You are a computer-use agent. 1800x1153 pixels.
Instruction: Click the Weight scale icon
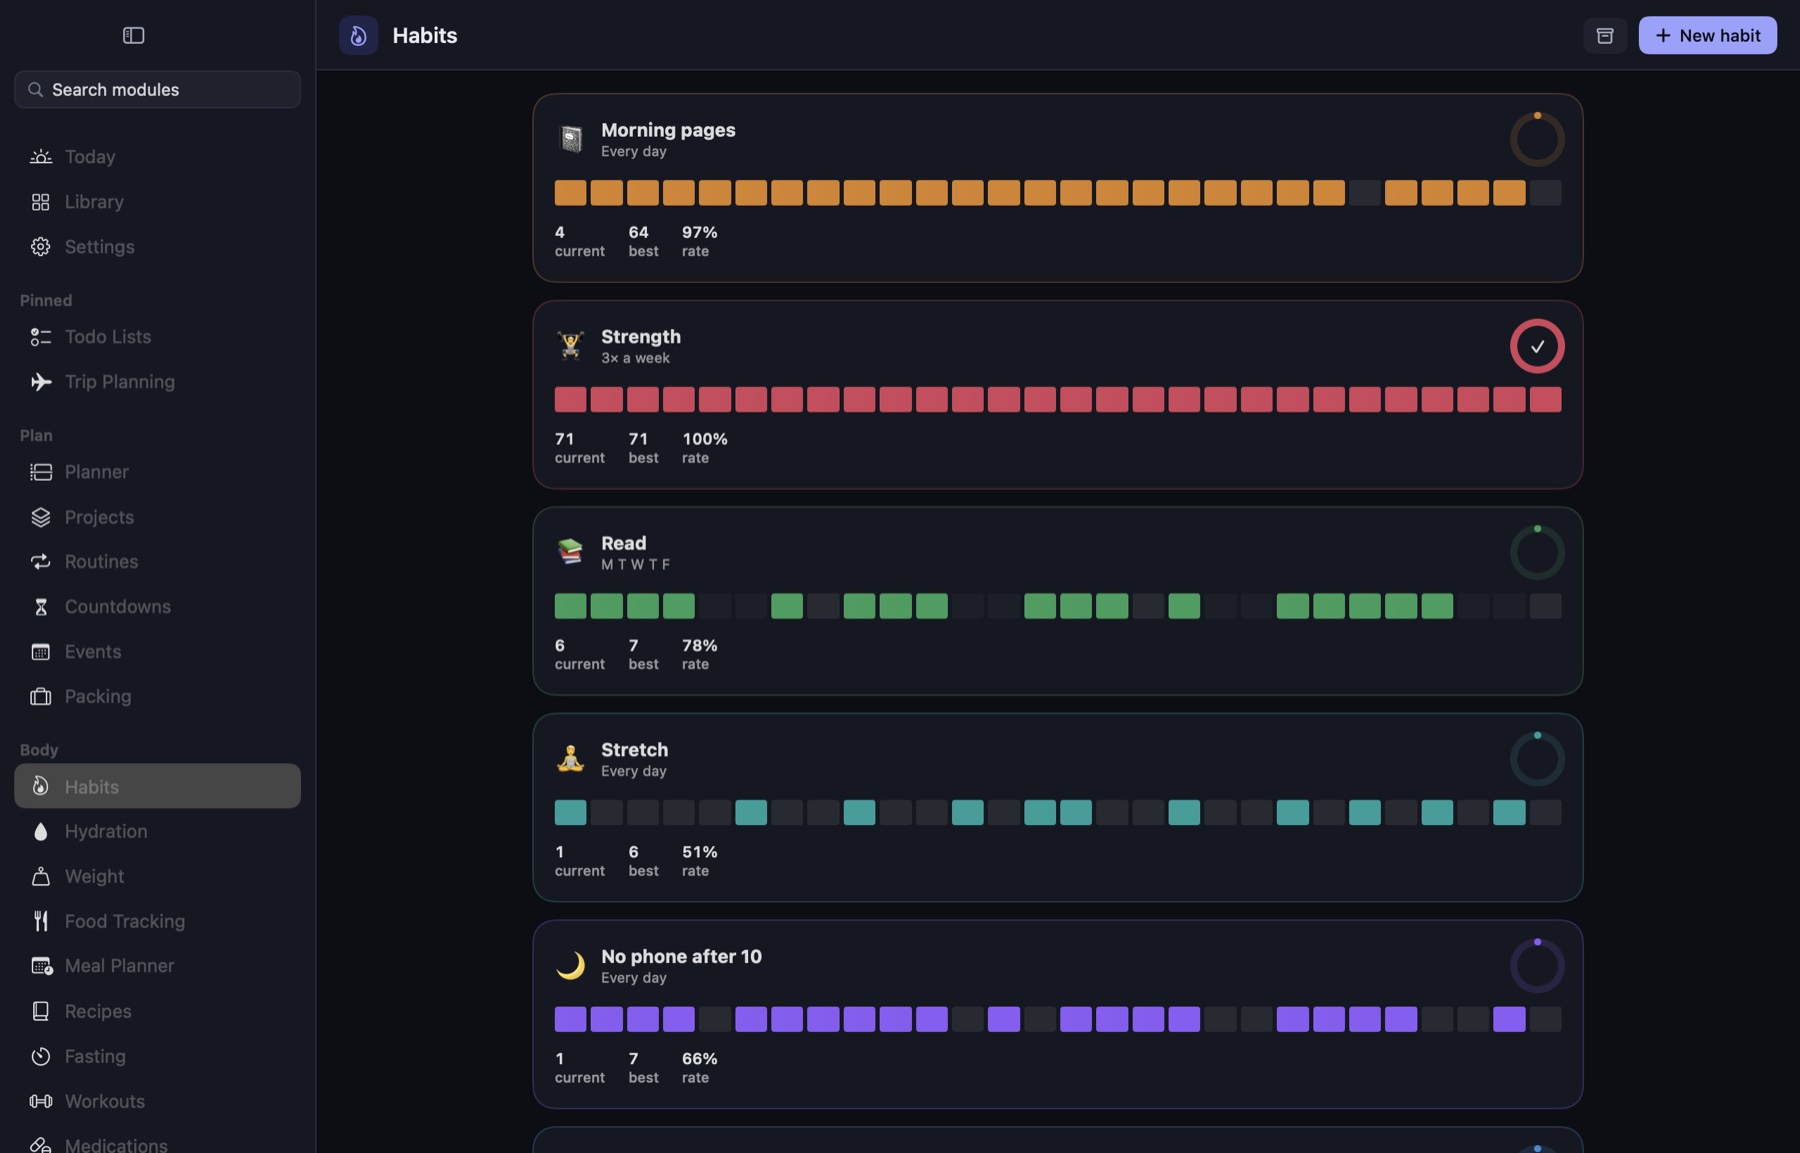point(40,876)
